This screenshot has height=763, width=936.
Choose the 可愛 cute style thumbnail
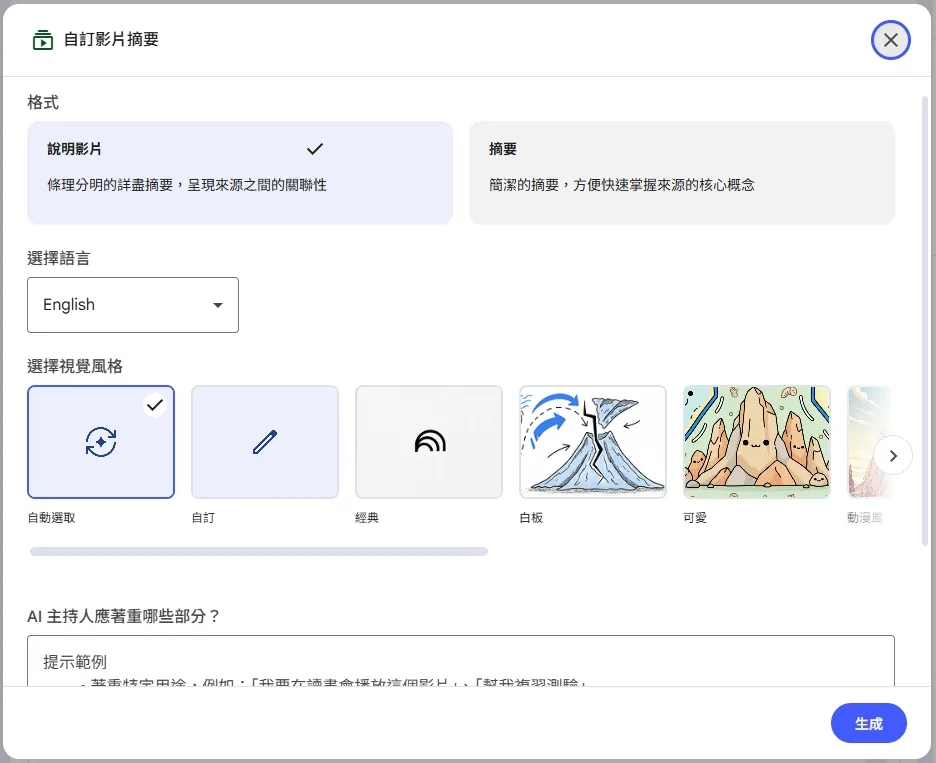(x=757, y=441)
